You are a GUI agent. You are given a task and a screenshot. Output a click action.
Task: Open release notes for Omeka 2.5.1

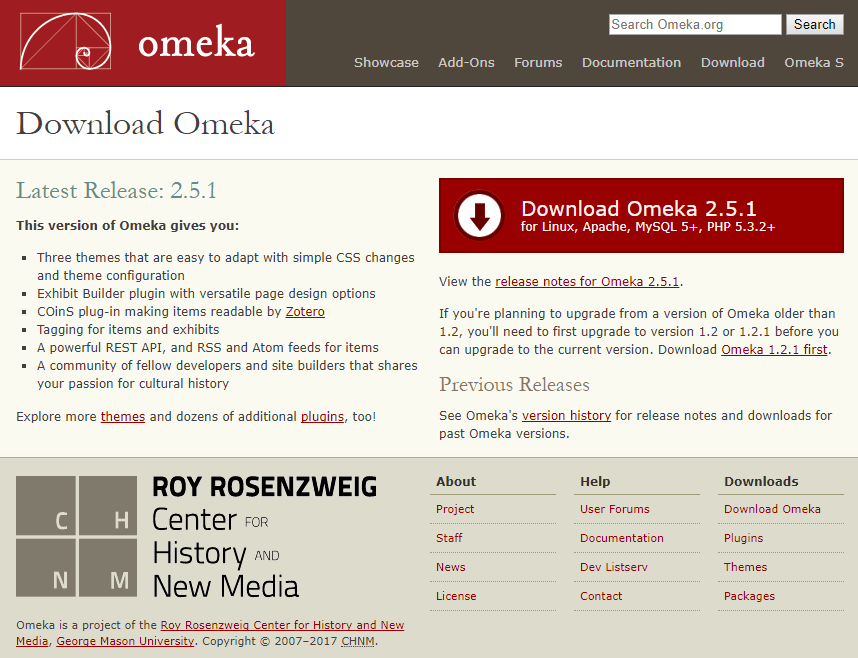(x=587, y=281)
